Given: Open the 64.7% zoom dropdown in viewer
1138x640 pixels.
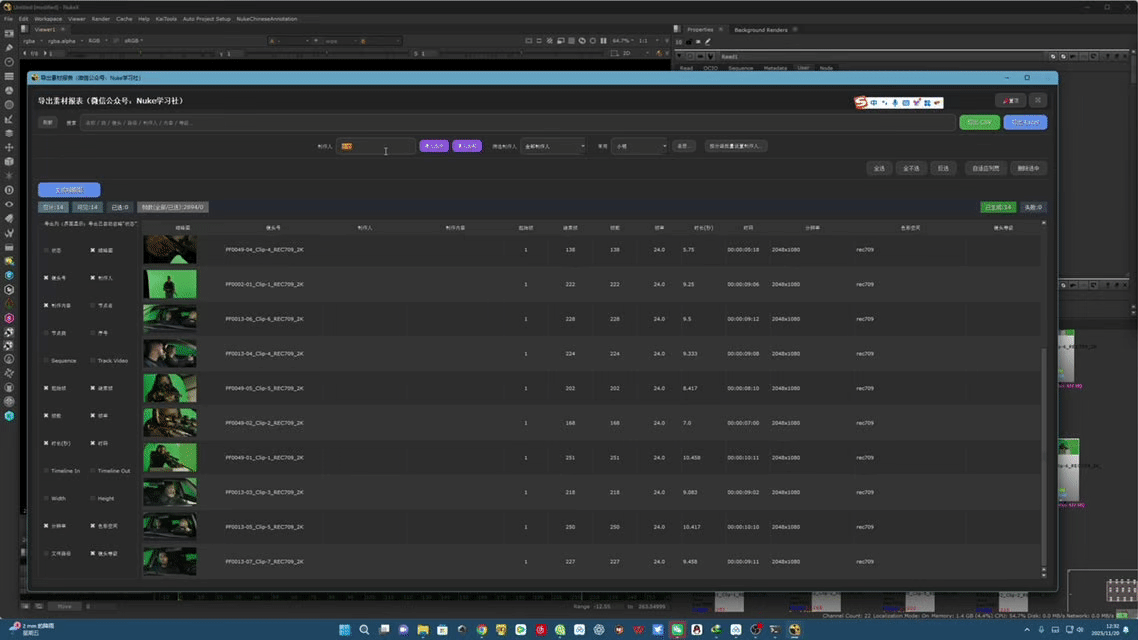Looking at the screenshot, I should tap(623, 41).
